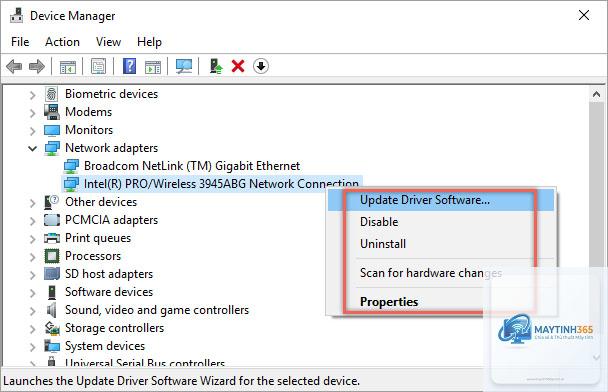Click the Other devices category icon
Screen dimensions: 608x392
[x=52, y=202]
